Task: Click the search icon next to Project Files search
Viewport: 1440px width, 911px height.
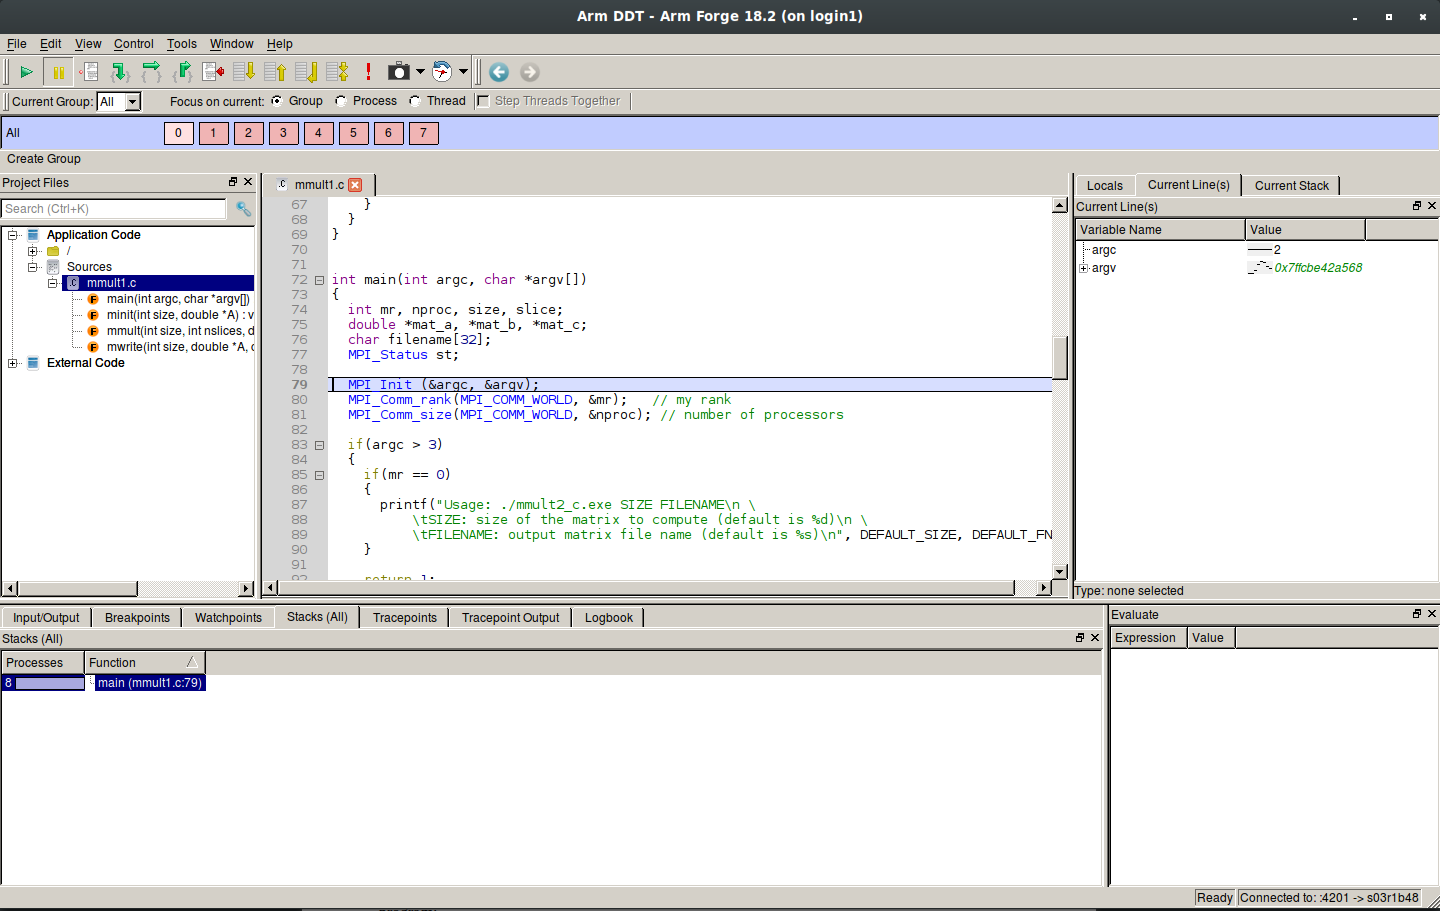Action: click(x=243, y=208)
